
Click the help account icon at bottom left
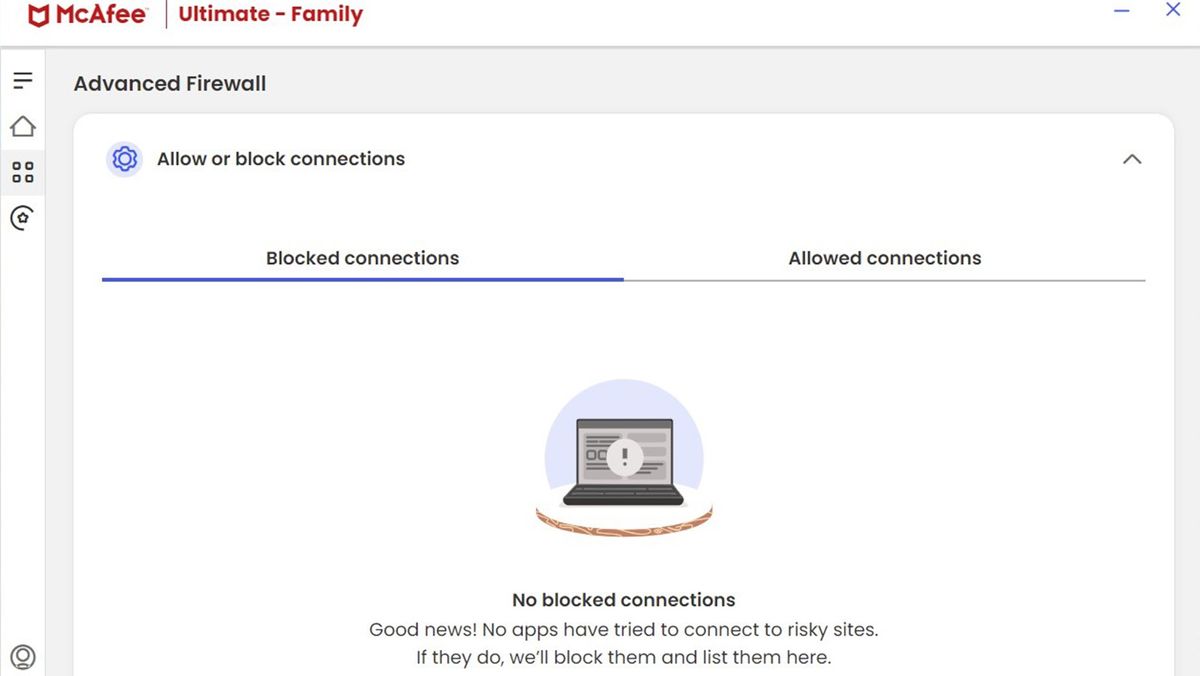coord(24,657)
